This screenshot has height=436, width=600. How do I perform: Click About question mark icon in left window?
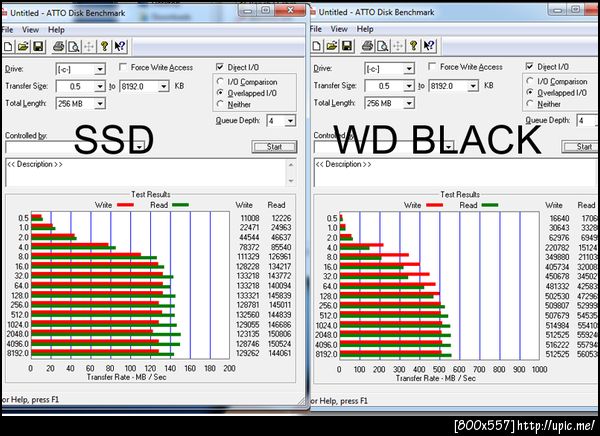point(104,47)
